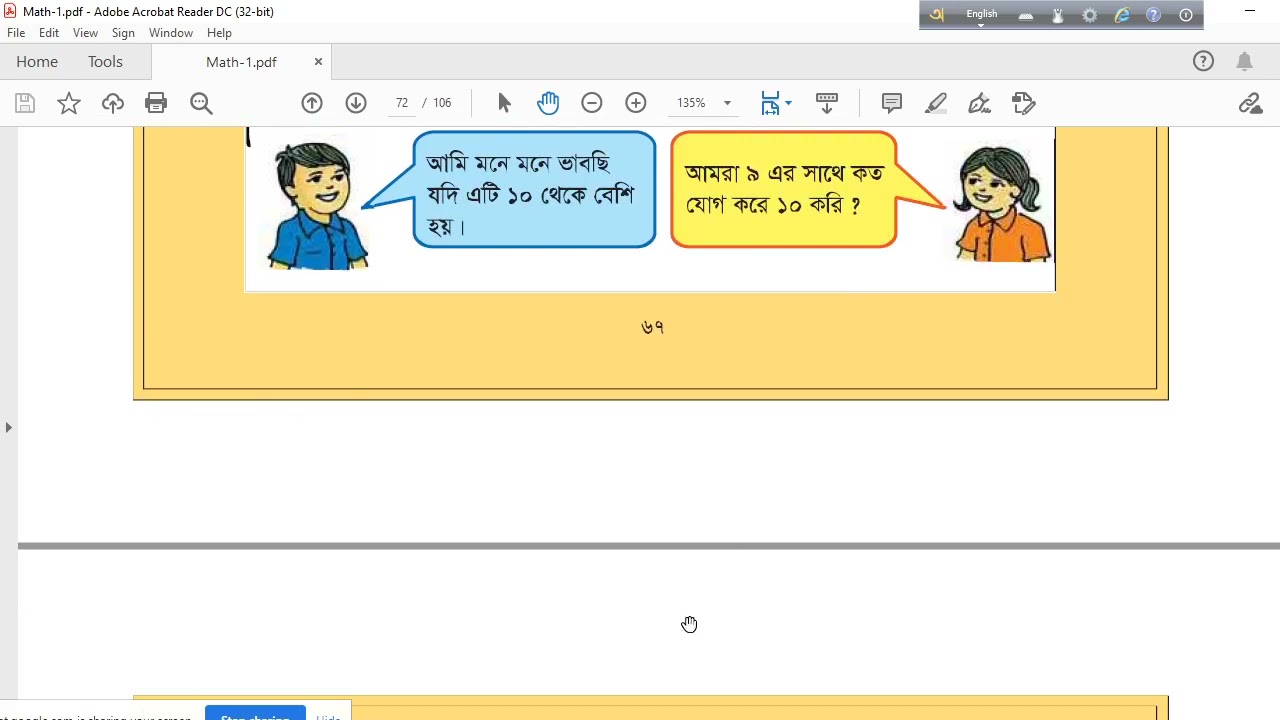Minimize the Acrobat Reader window
The height and width of the screenshot is (720, 1280).
(x=1250, y=11)
